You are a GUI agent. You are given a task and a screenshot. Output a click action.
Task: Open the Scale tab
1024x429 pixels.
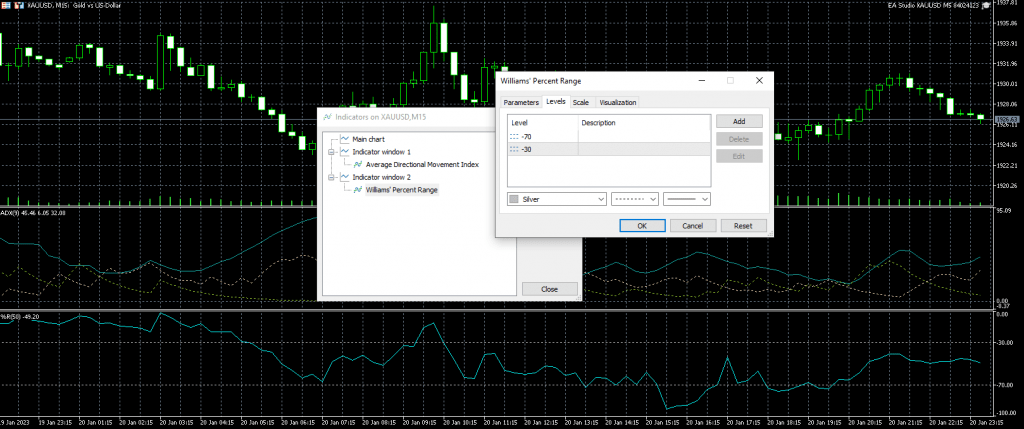click(580, 102)
